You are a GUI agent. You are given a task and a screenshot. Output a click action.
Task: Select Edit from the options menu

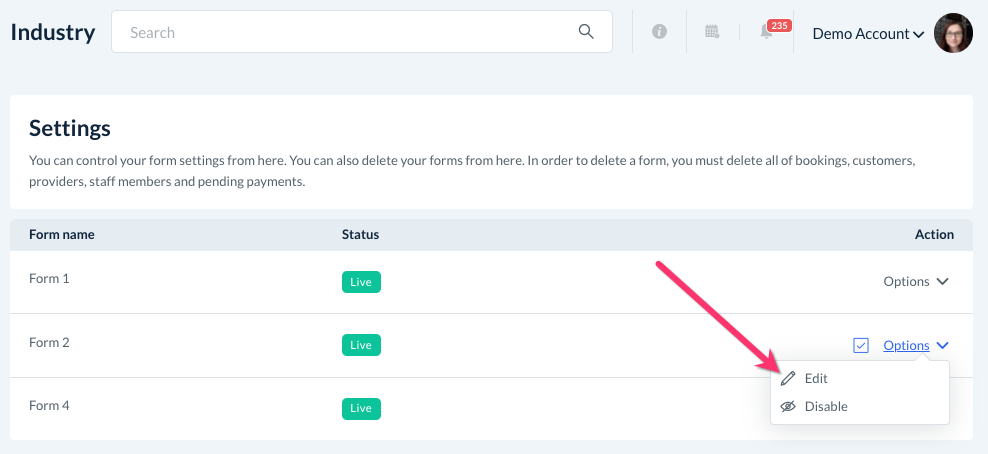tap(816, 379)
